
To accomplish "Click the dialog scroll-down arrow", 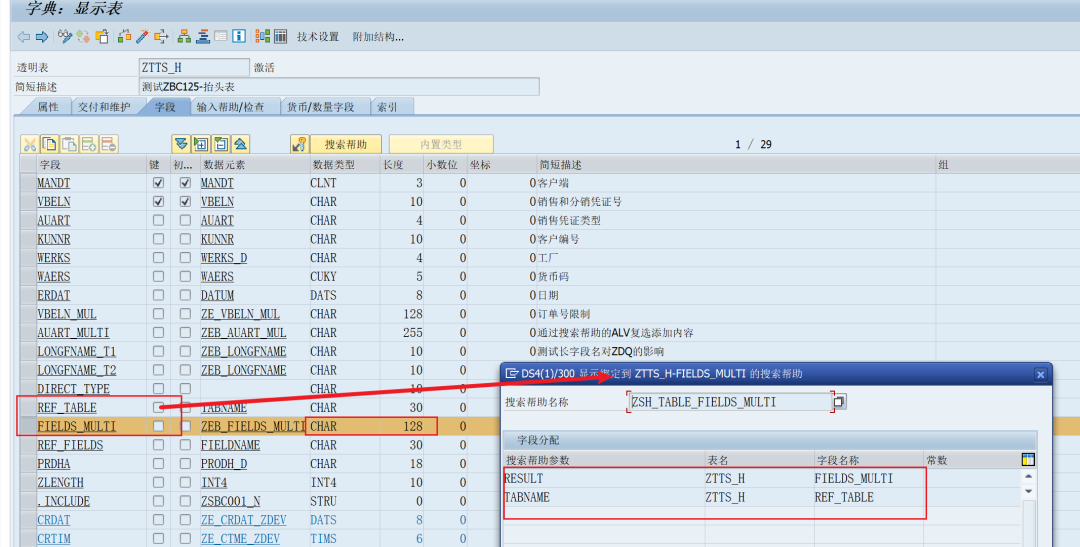I will tap(1028, 491).
